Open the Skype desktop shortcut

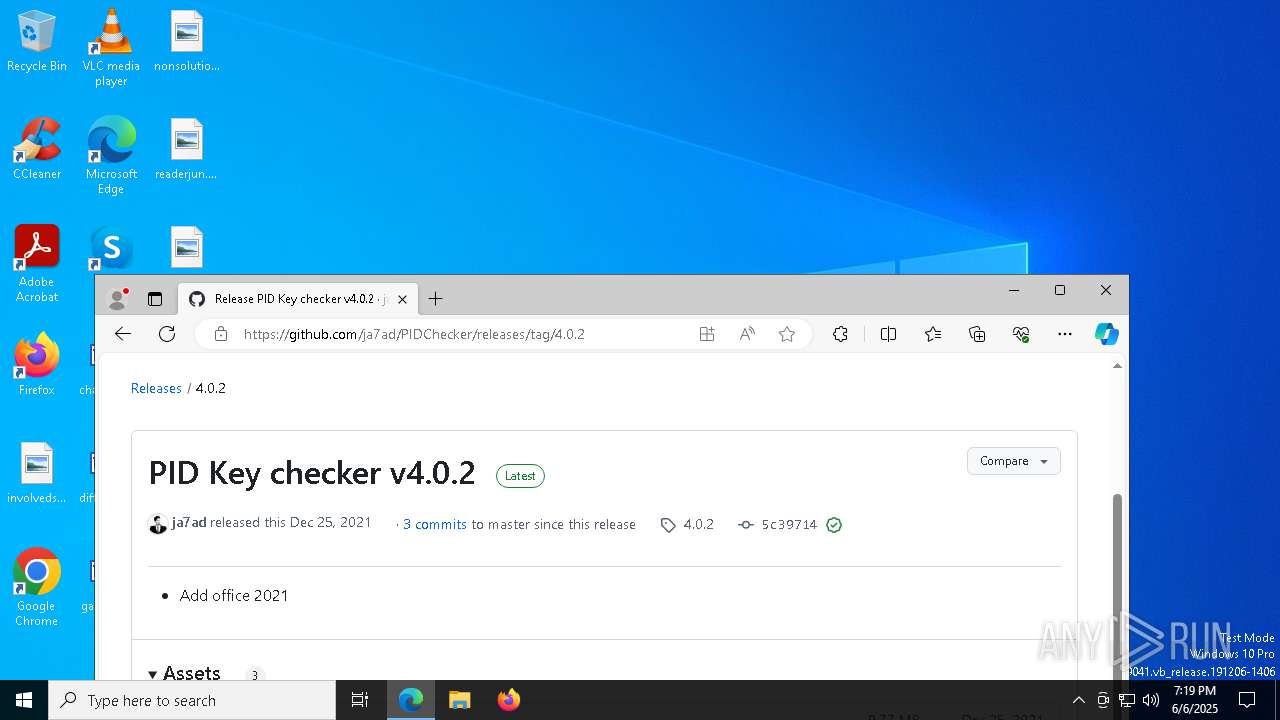111,248
